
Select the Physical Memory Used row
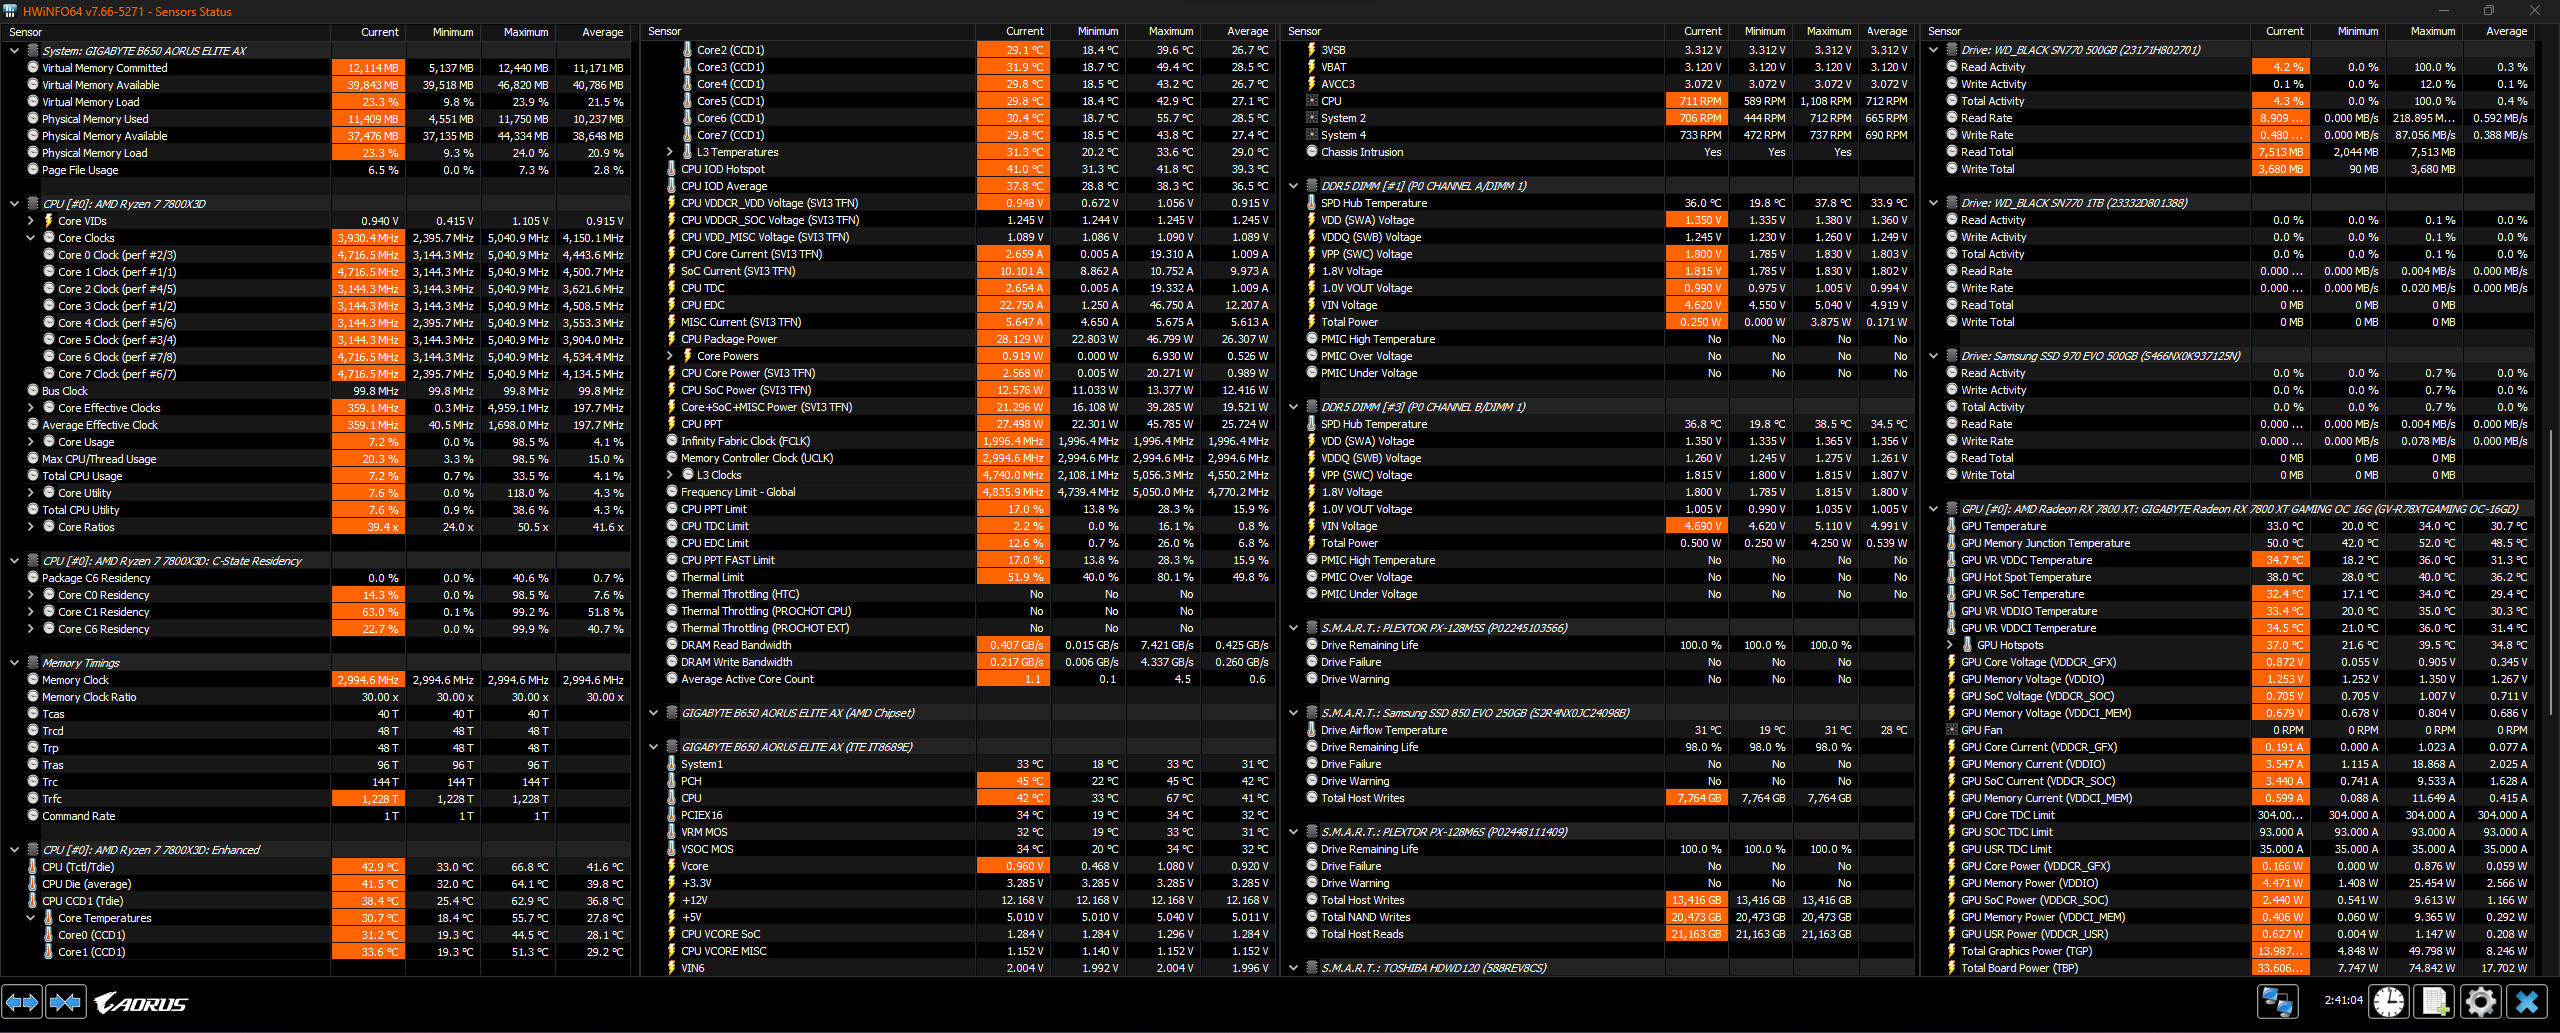[x=316, y=119]
